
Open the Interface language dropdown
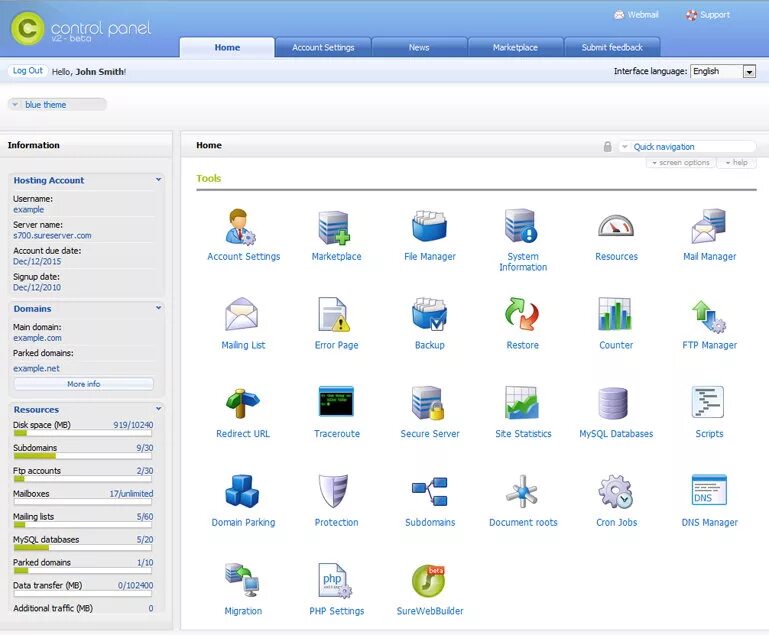pos(723,72)
